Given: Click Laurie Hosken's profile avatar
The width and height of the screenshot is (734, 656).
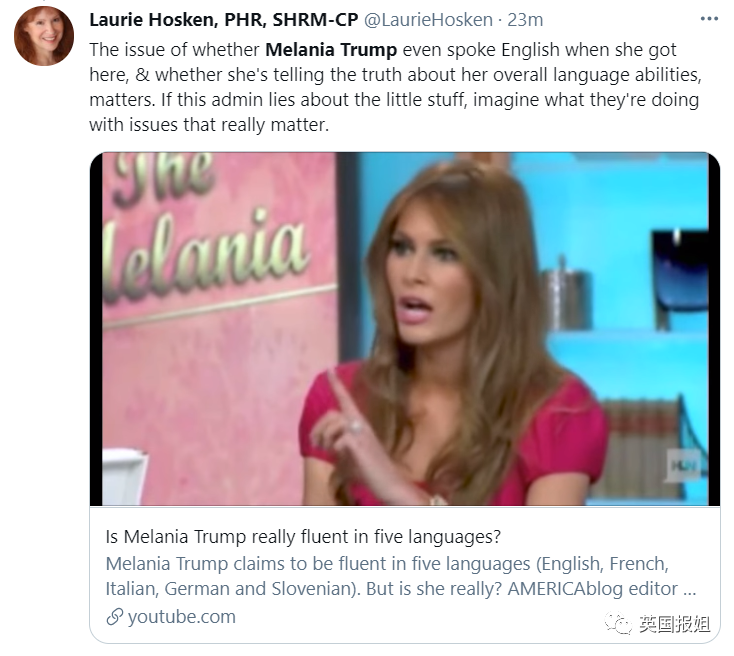Looking at the screenshot, I should tap(44, 36).
